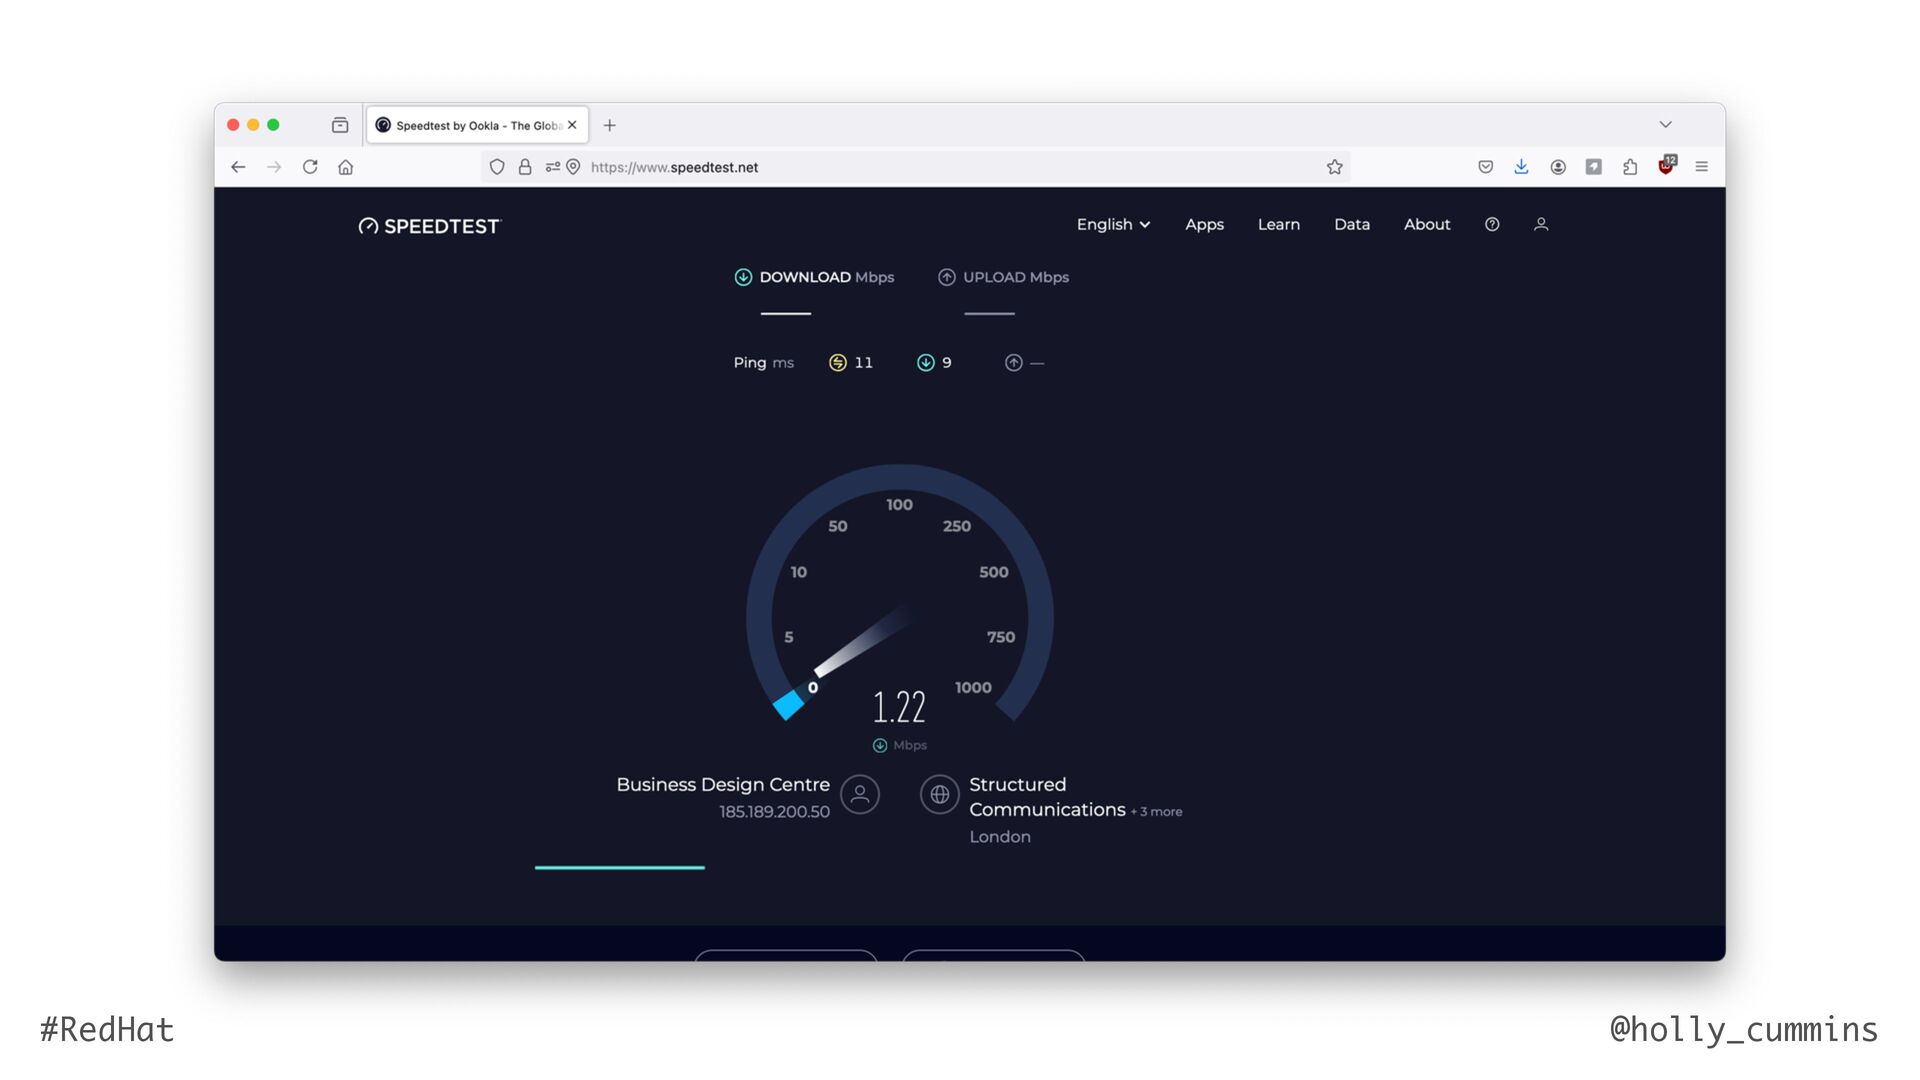1920x1080 pixels.
Task: Select the Learn navigation item
Action: [1278, 225]
